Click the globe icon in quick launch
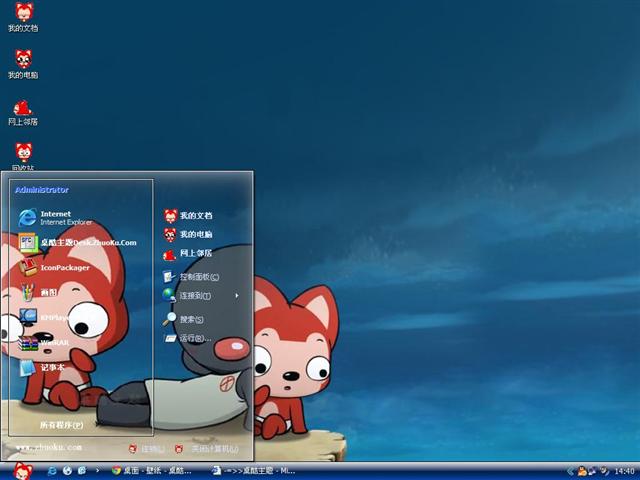Viewport: 640px width, 480px height. click(67, 471)
